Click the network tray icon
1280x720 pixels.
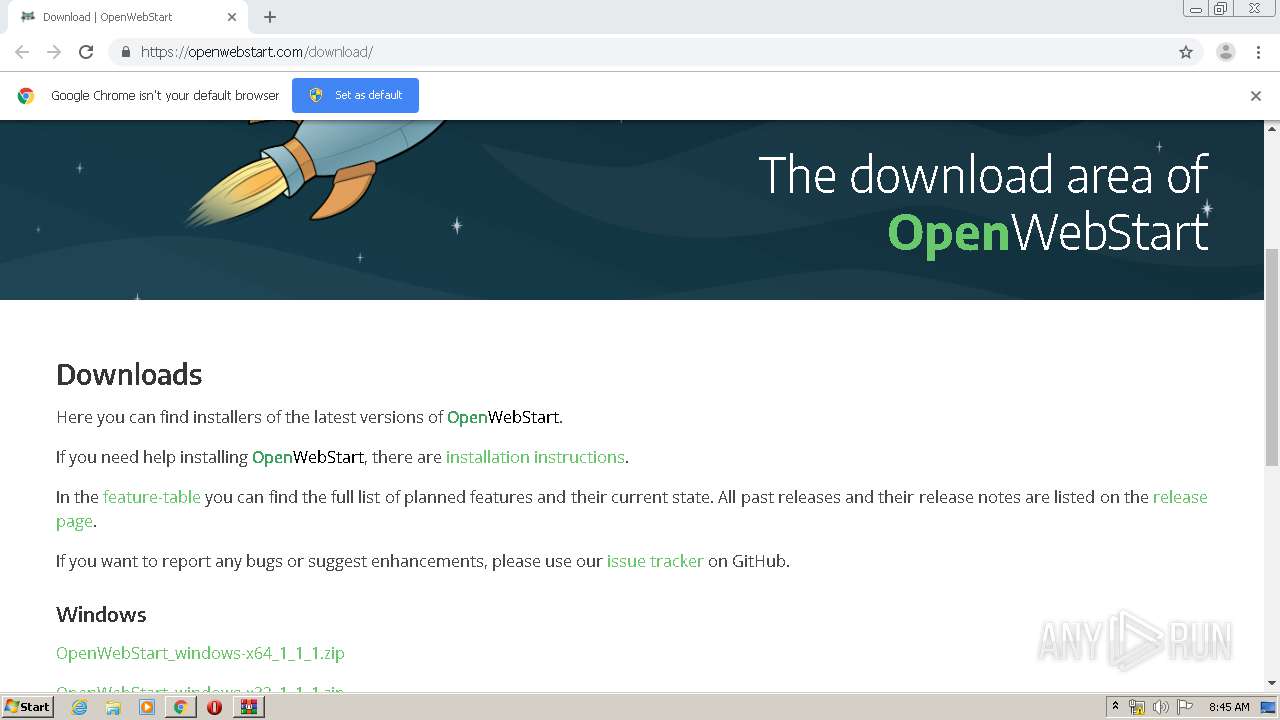[1137, 707]
